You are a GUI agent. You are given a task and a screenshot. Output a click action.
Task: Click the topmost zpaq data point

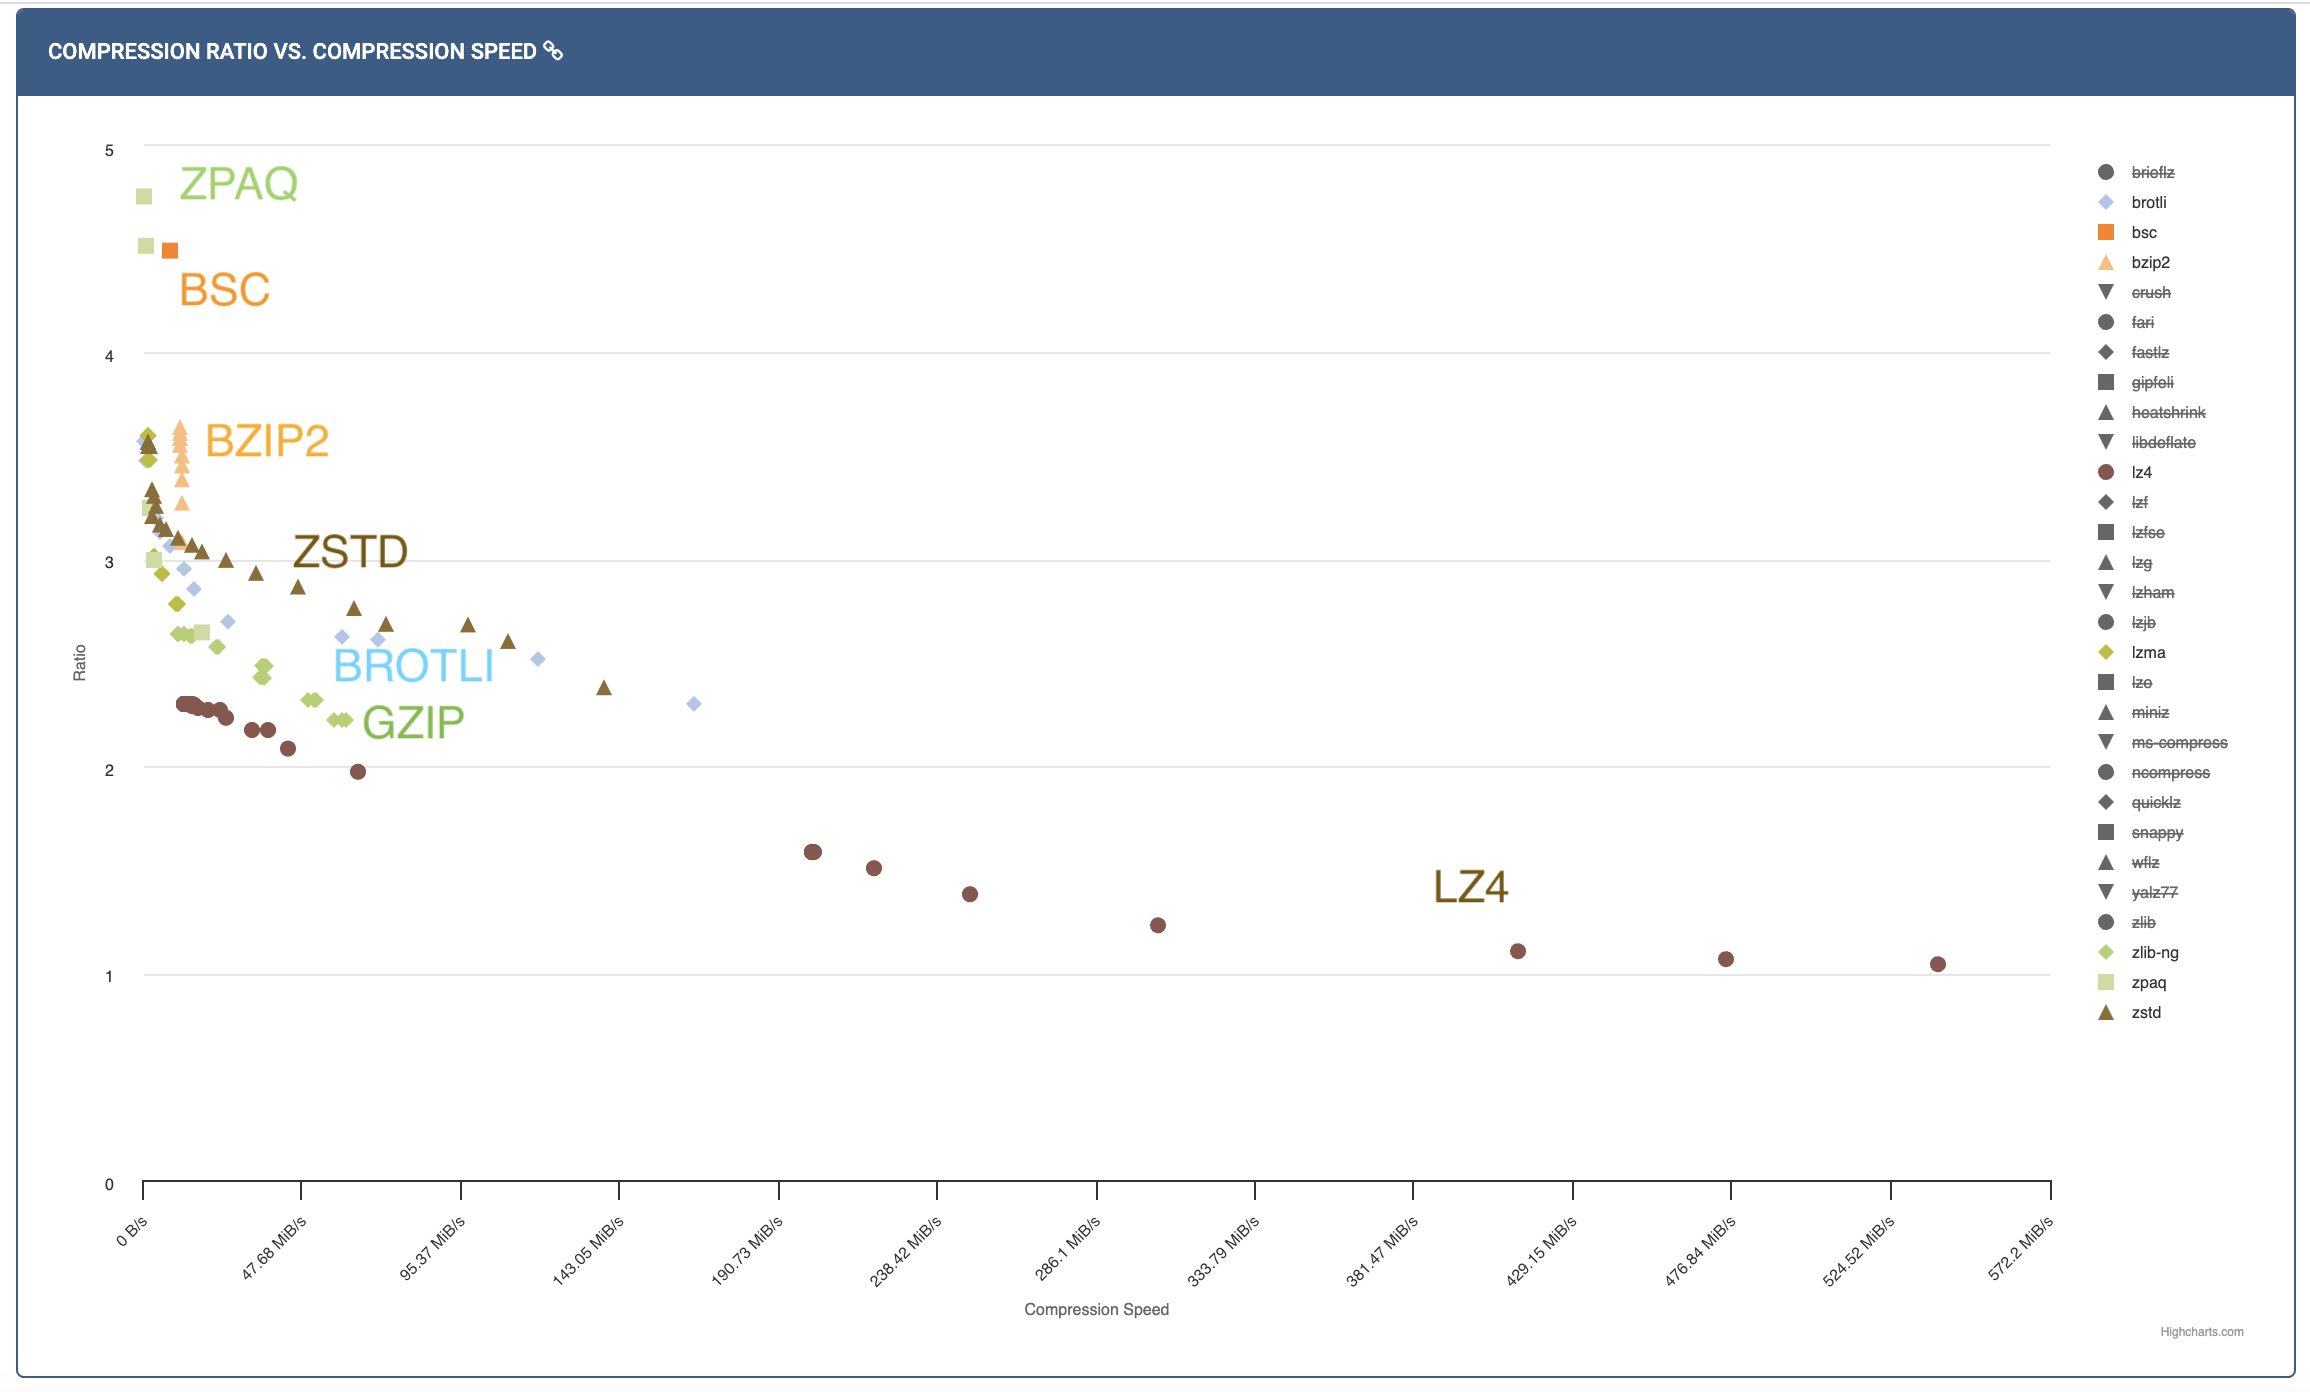144,196
